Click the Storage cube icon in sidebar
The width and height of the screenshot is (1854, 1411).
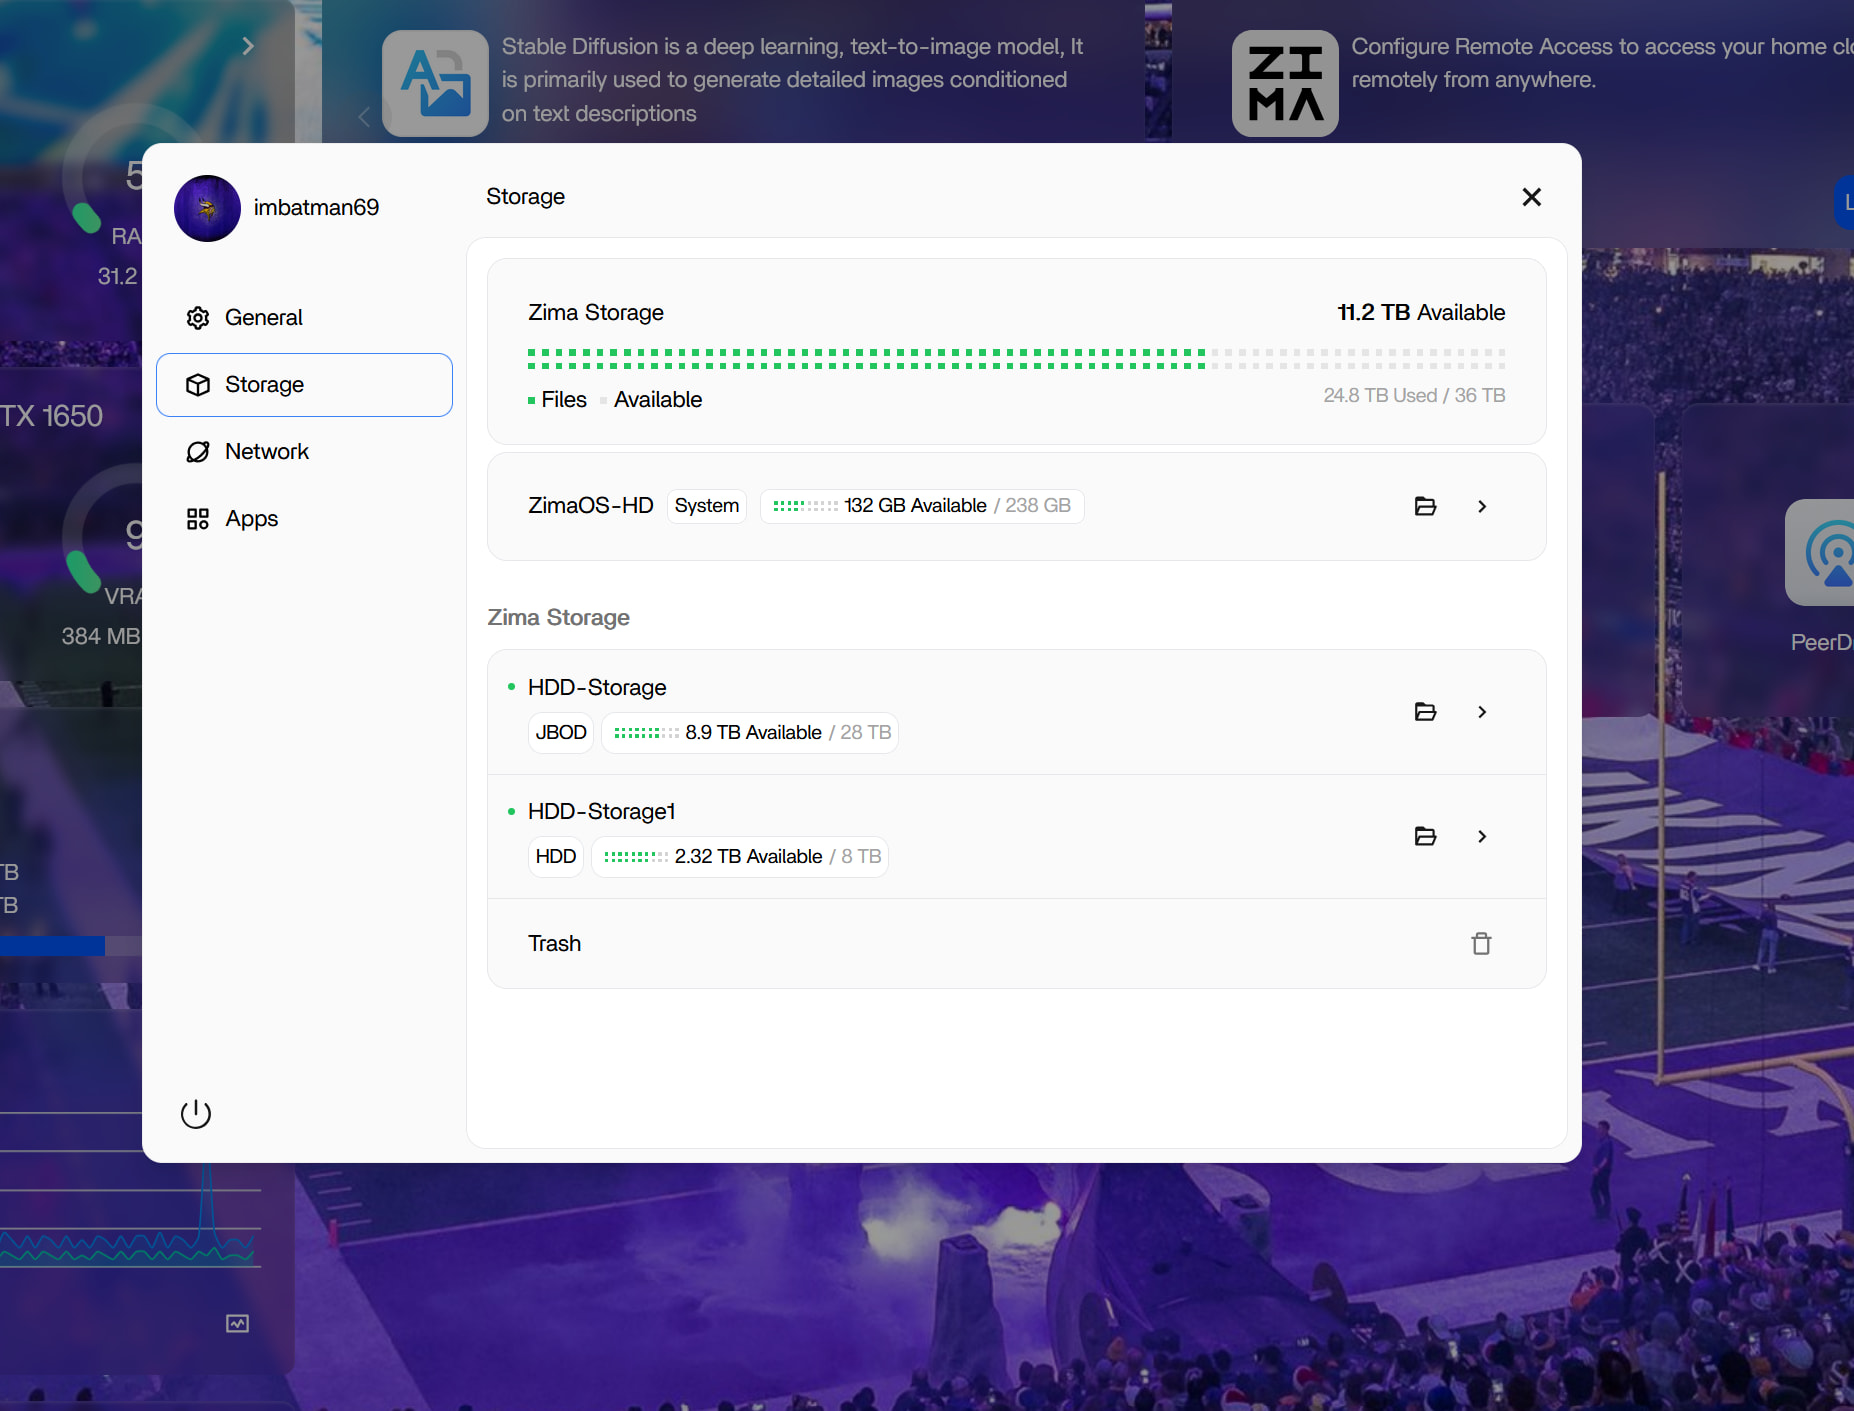coord(198,385)
